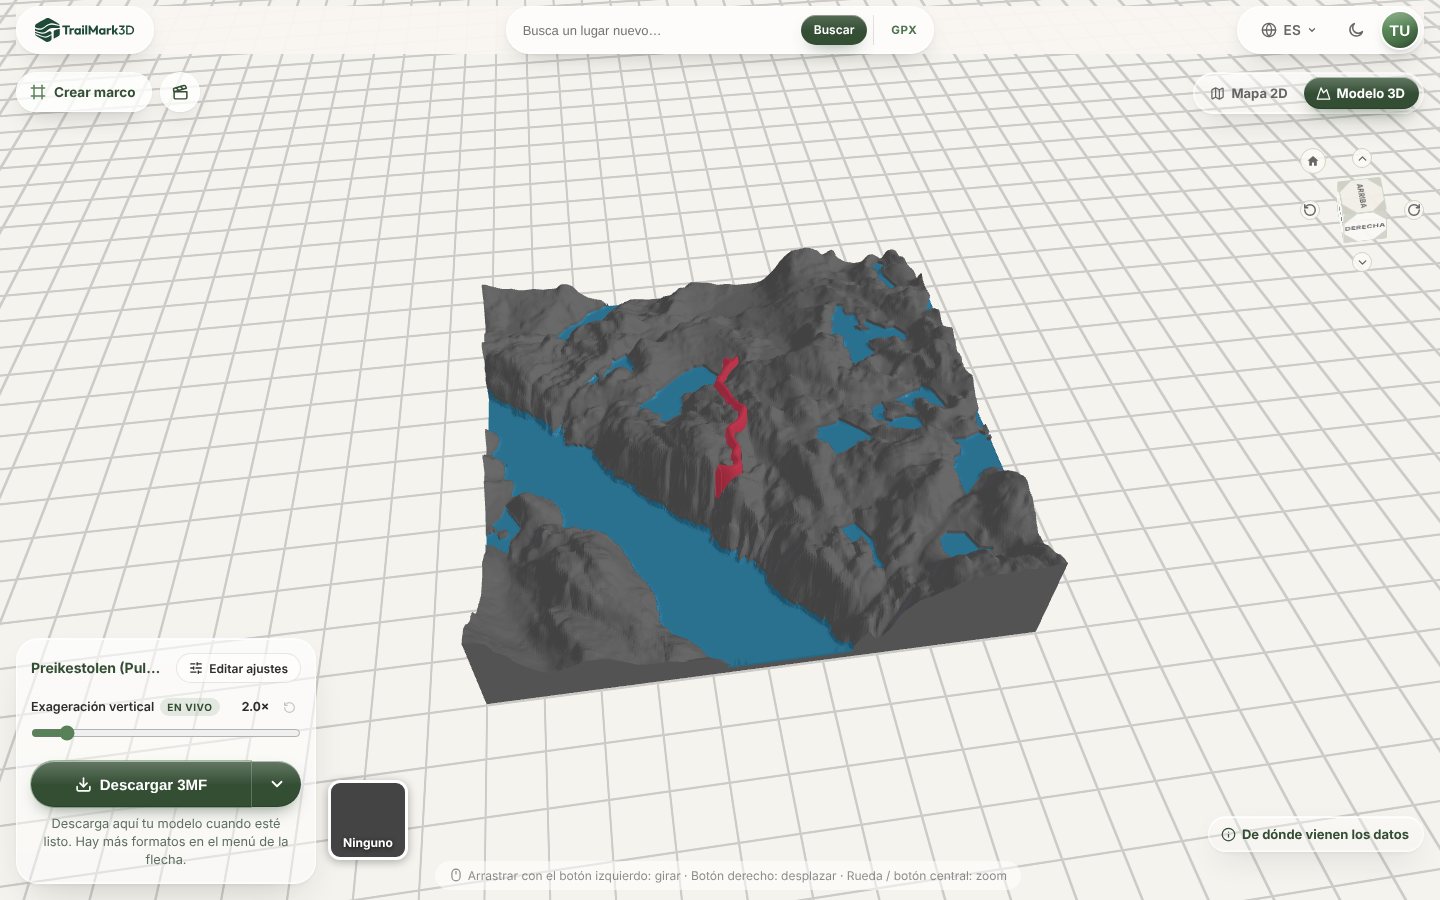This screenshot has height=900, width=1440.
Task: Switch to the Modelo 3D view
Action: [x=1361, y=93]
